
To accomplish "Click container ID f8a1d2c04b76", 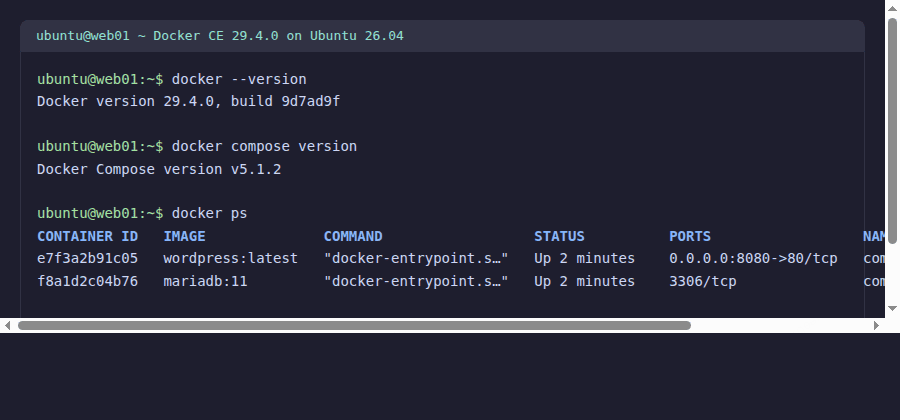I will pos(87,282).
